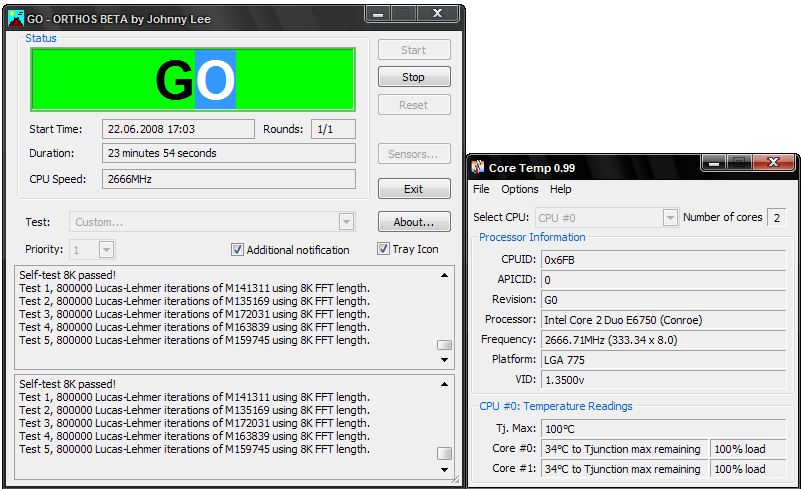This screenshot has width=801, height=489.
Task: Click the disabled Start button in ORTHOS
Action: [414, 50]
